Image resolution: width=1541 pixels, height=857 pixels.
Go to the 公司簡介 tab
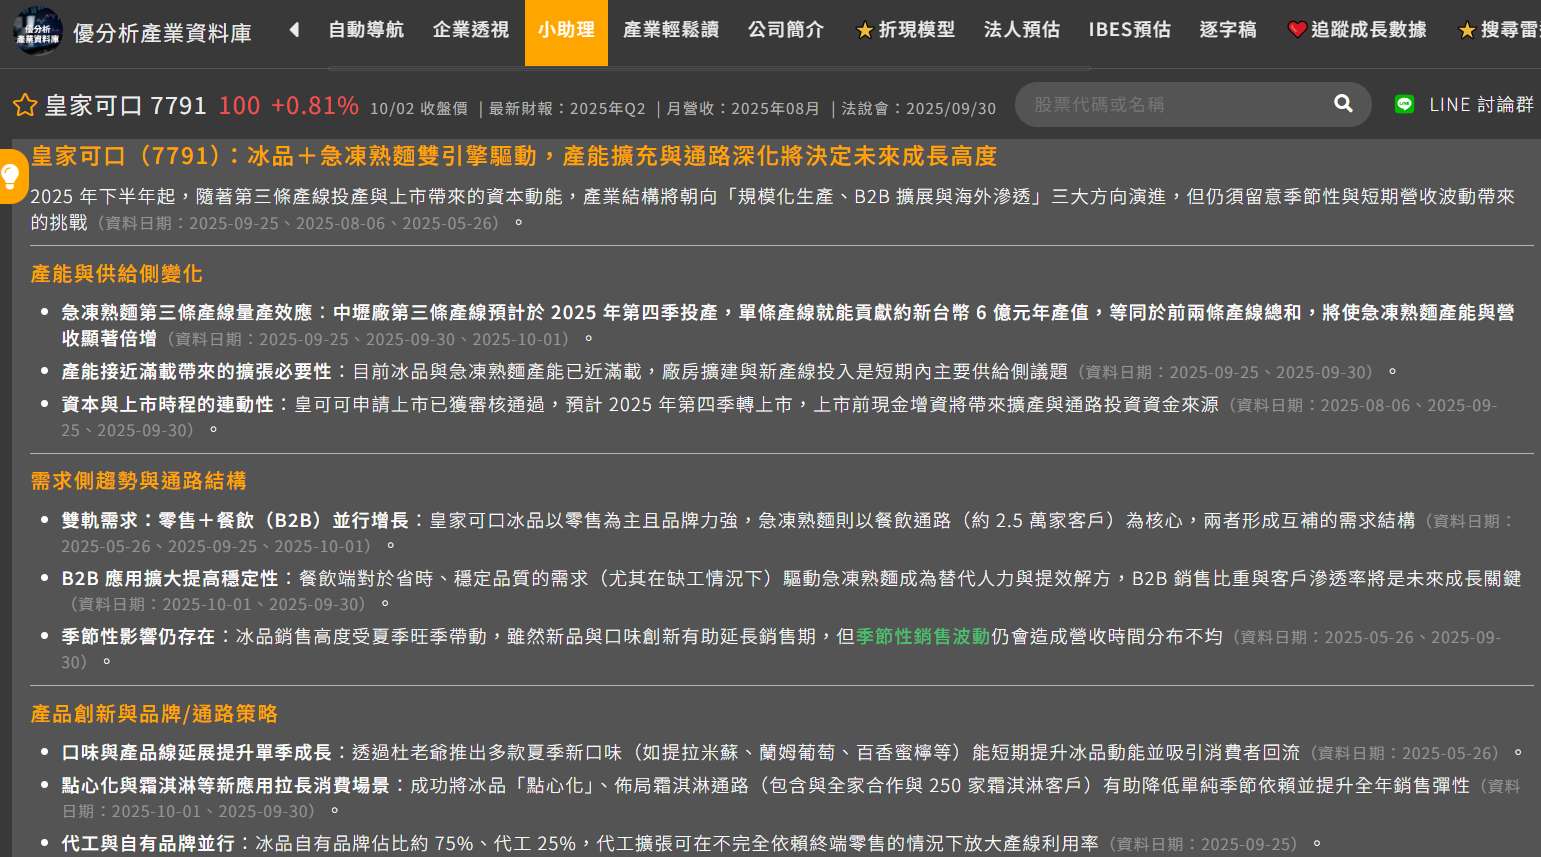point(786,30)
